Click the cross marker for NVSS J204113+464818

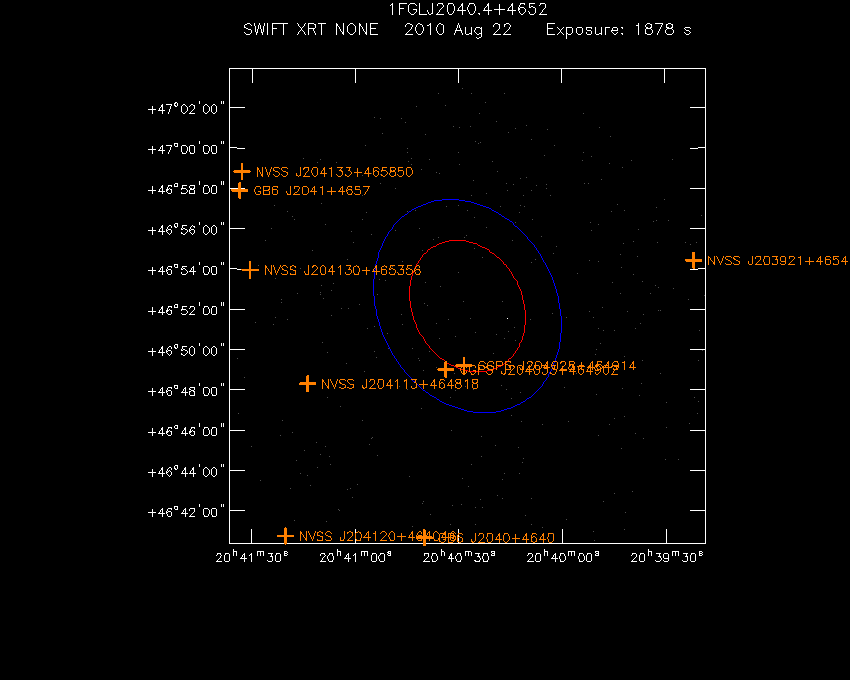(307, 384)
